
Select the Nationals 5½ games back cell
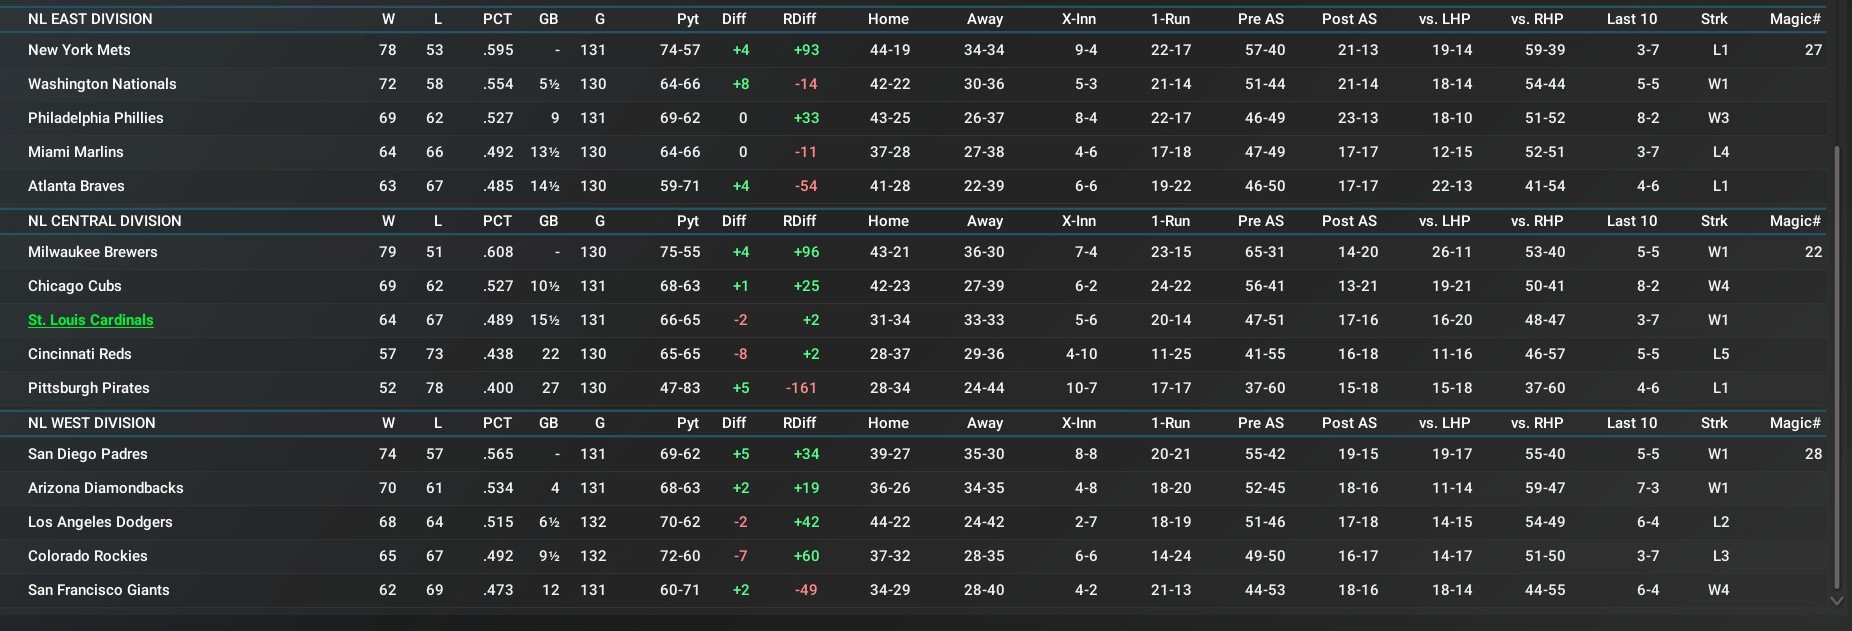point(549,84)
